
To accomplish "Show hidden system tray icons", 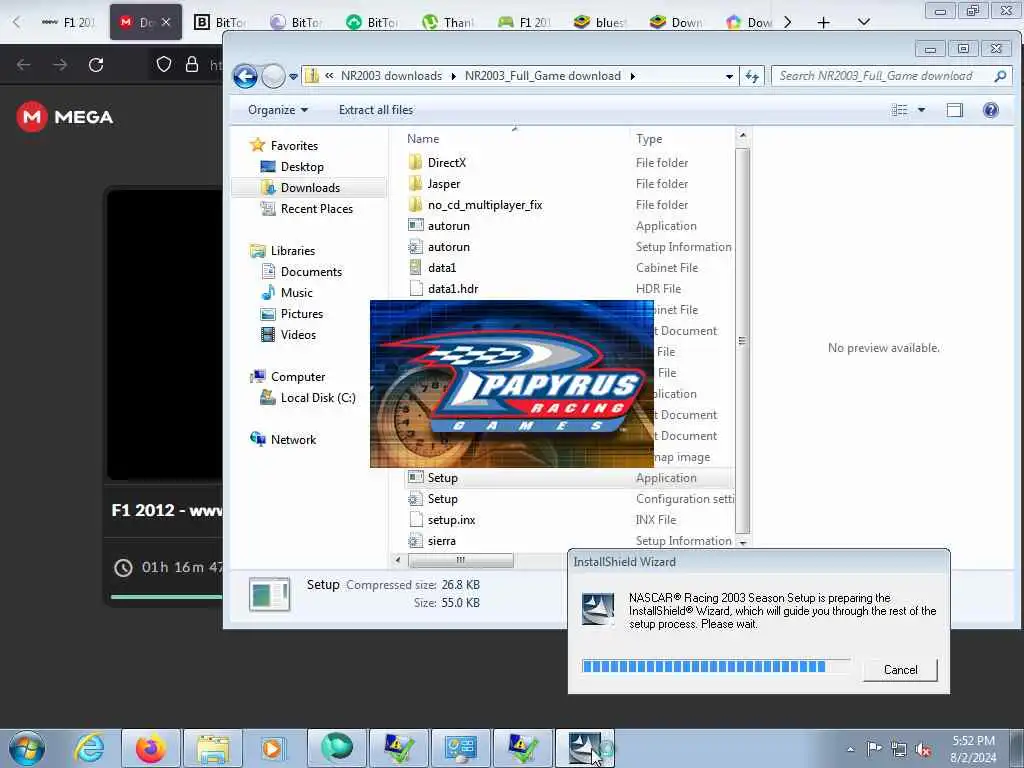I will click(x=850, y=750).
